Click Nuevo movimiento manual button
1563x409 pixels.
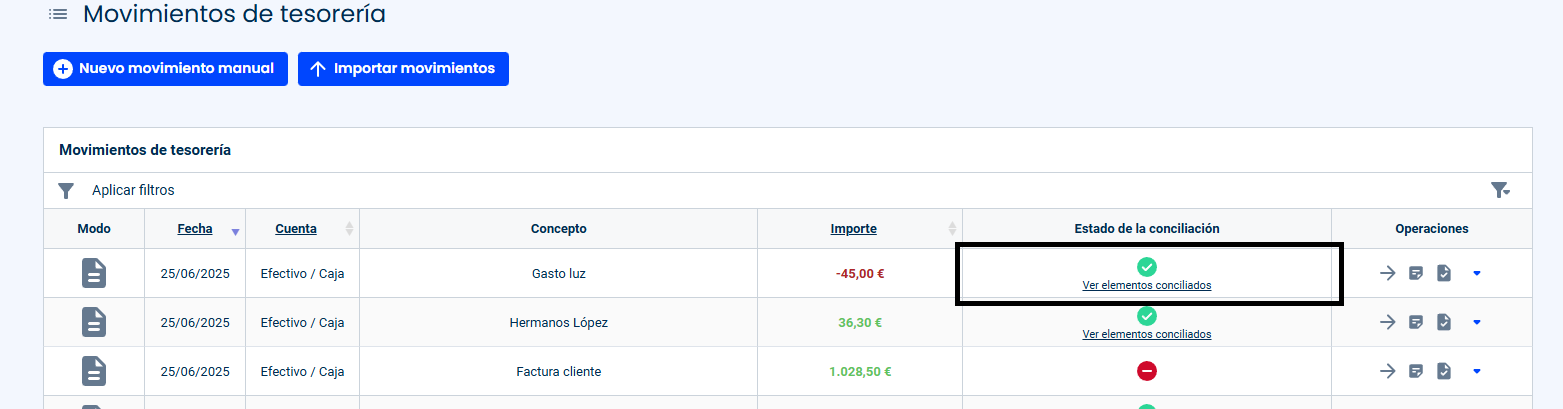[165, 69]
